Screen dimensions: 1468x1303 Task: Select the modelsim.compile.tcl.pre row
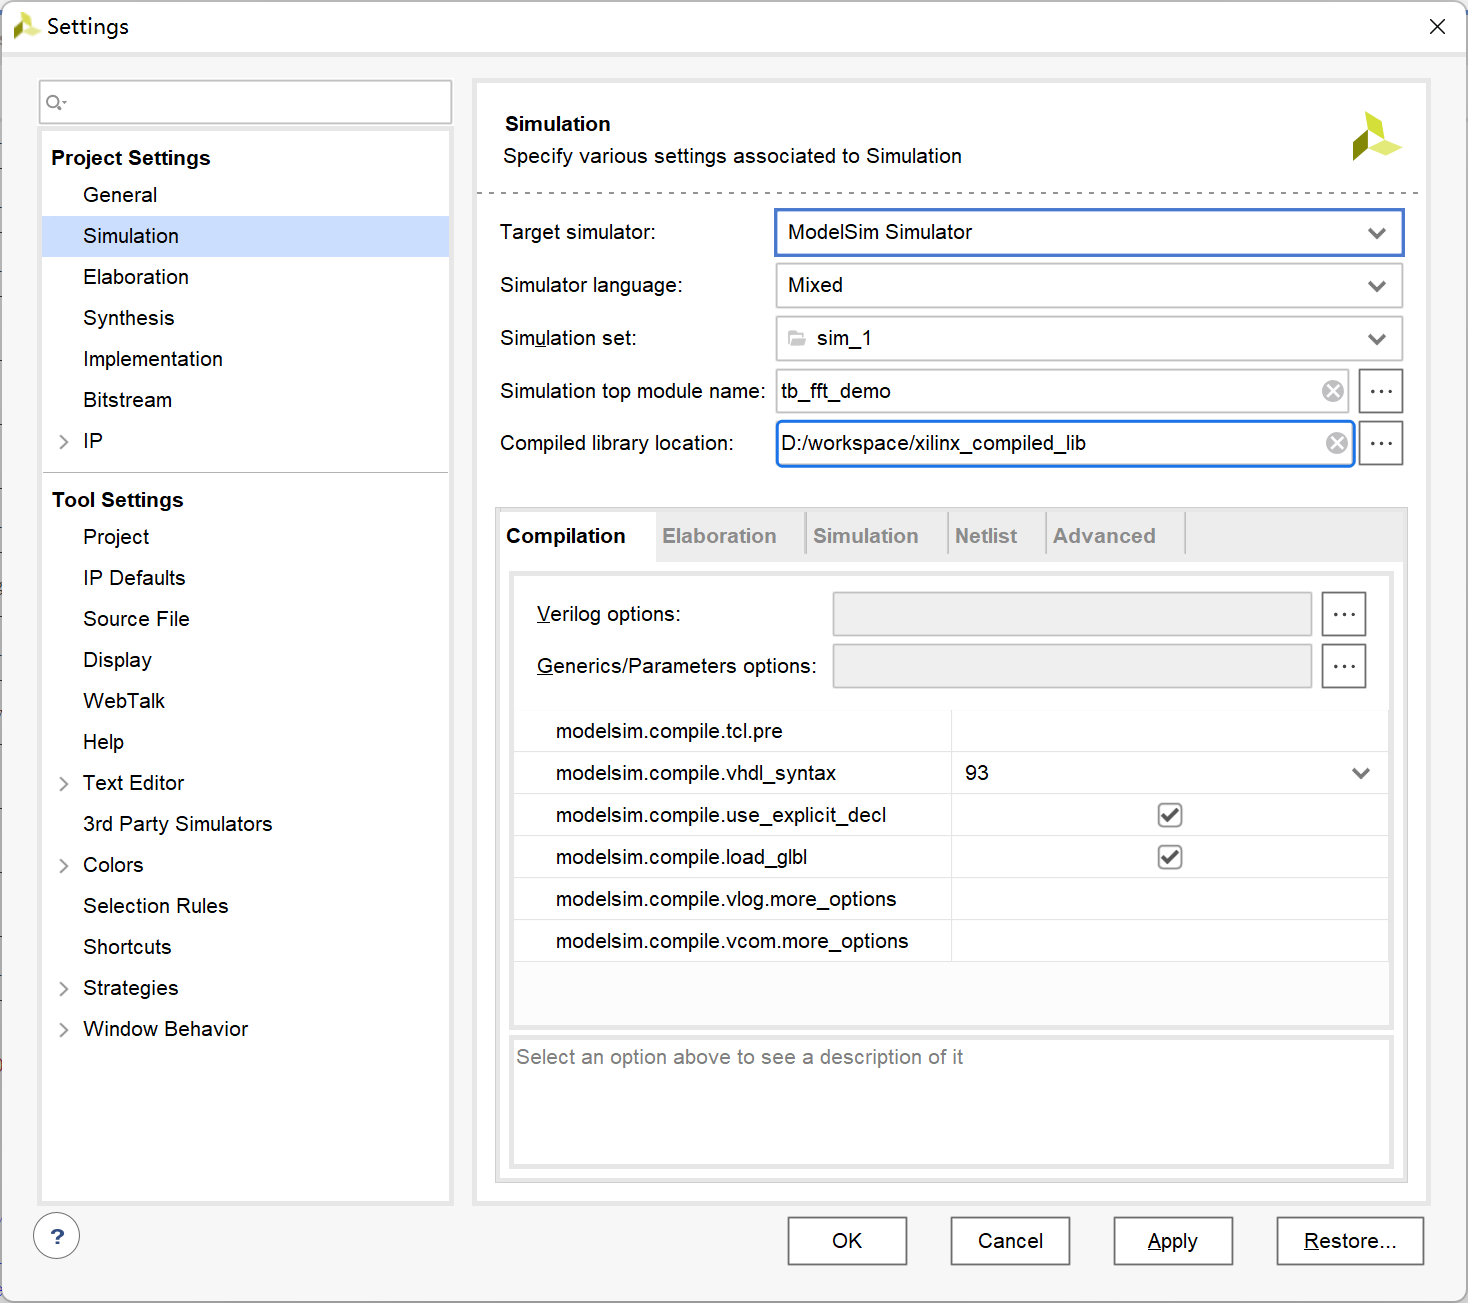[951, 731]
